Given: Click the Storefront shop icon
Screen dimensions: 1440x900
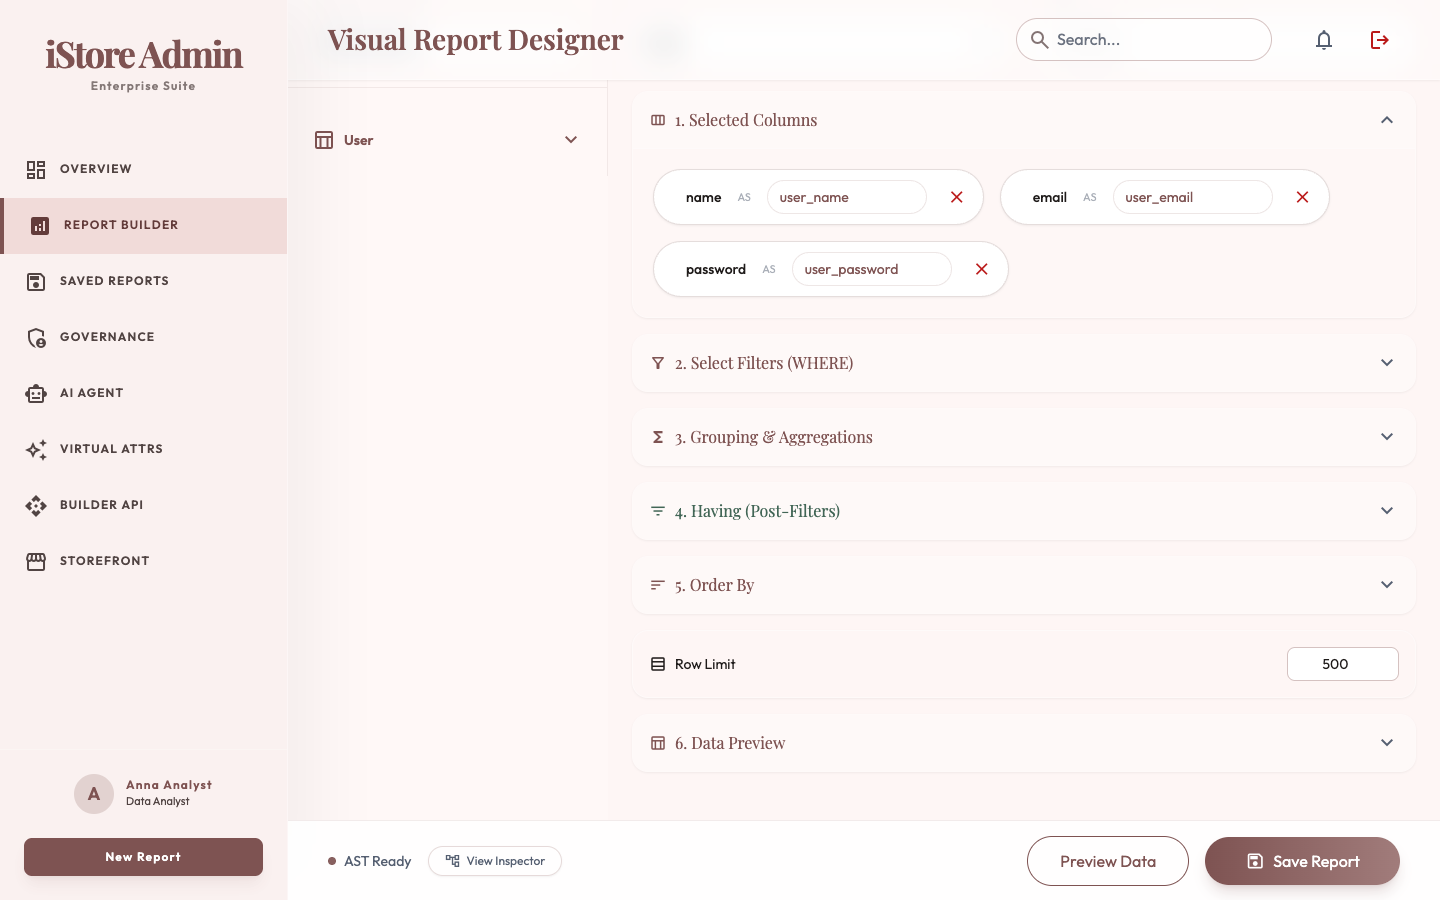Looking at the screenshot, I should coord(36,562).
